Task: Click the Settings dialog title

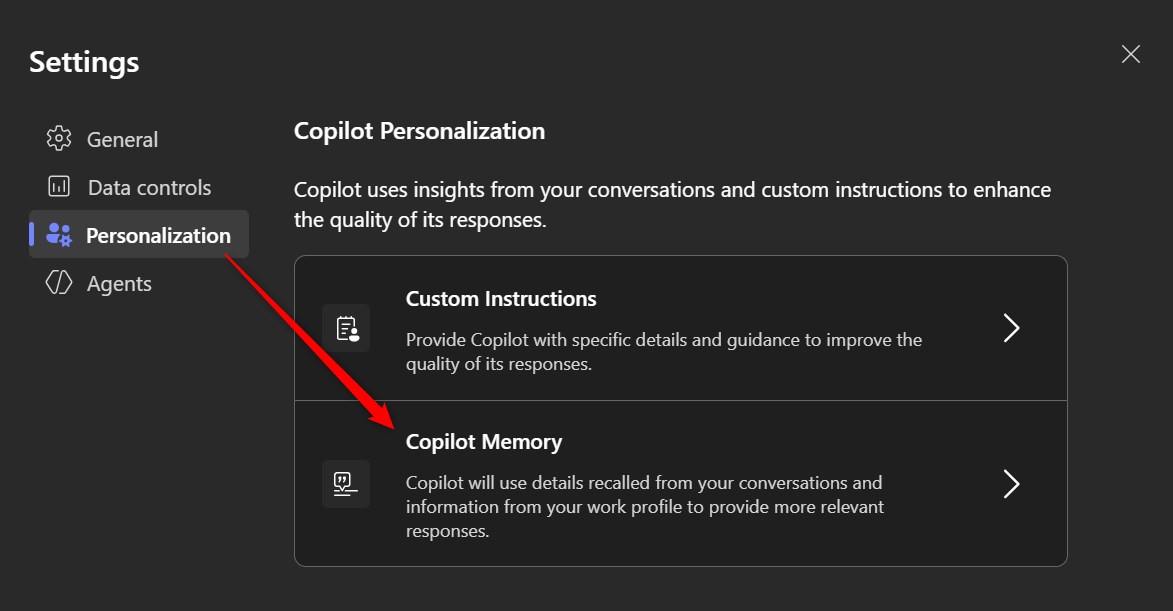Action: (84, 62)
